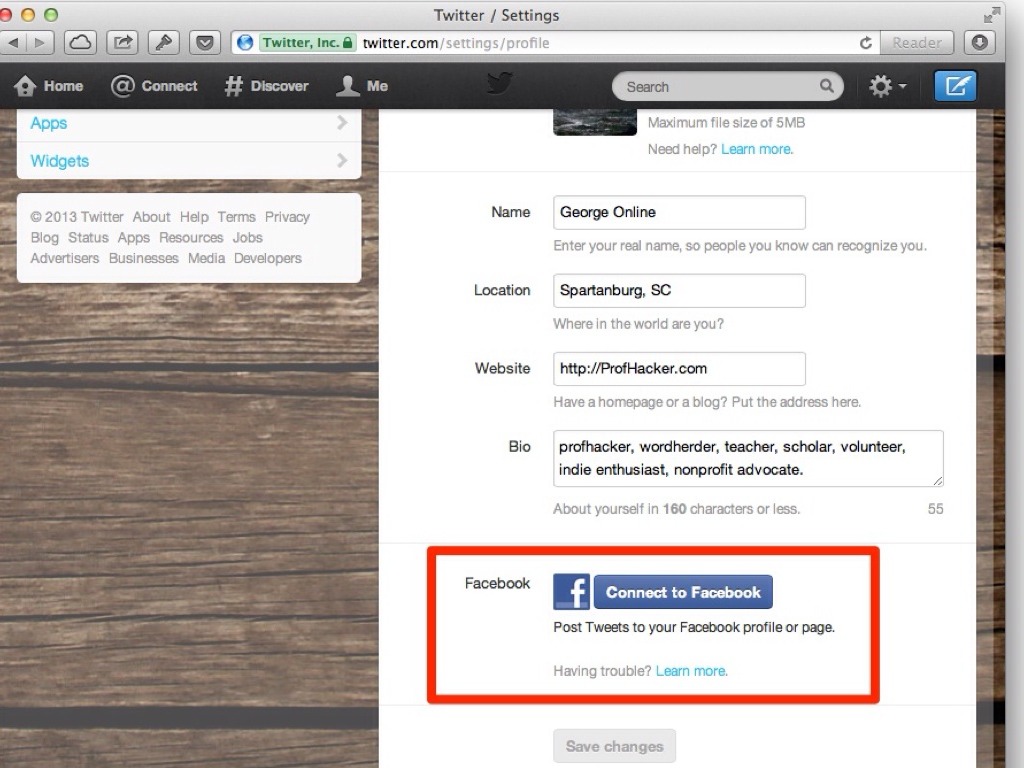1024x768 pixels.
Task: Click the profile header image thumbnail
Action: pyautogui.click(x=595, y=123)
